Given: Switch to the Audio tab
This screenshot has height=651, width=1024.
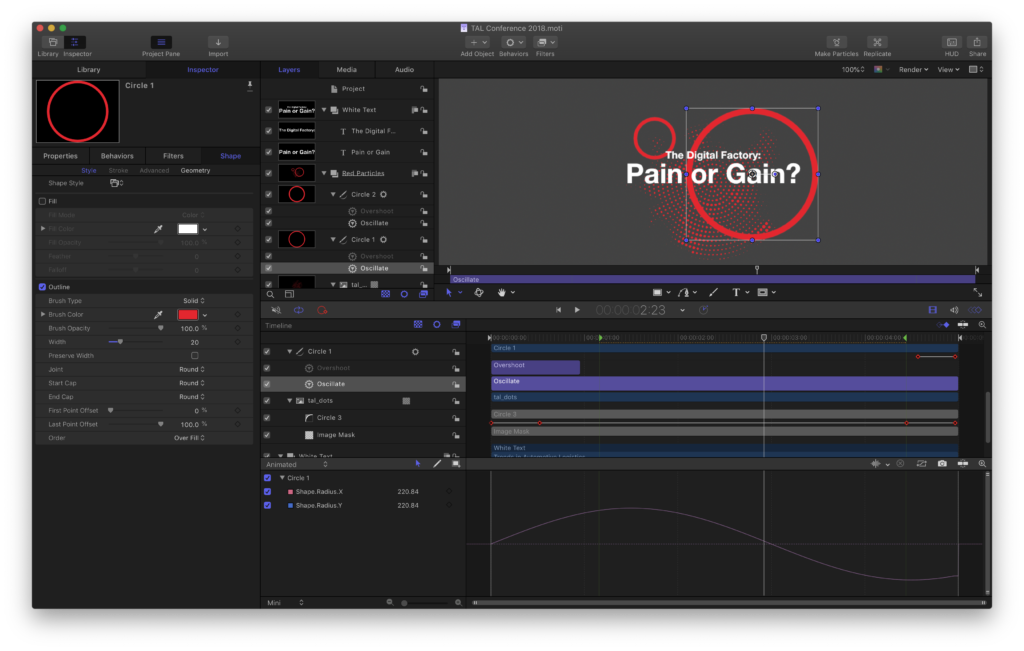Looking at the screenshot, I should tap(404, 70).
